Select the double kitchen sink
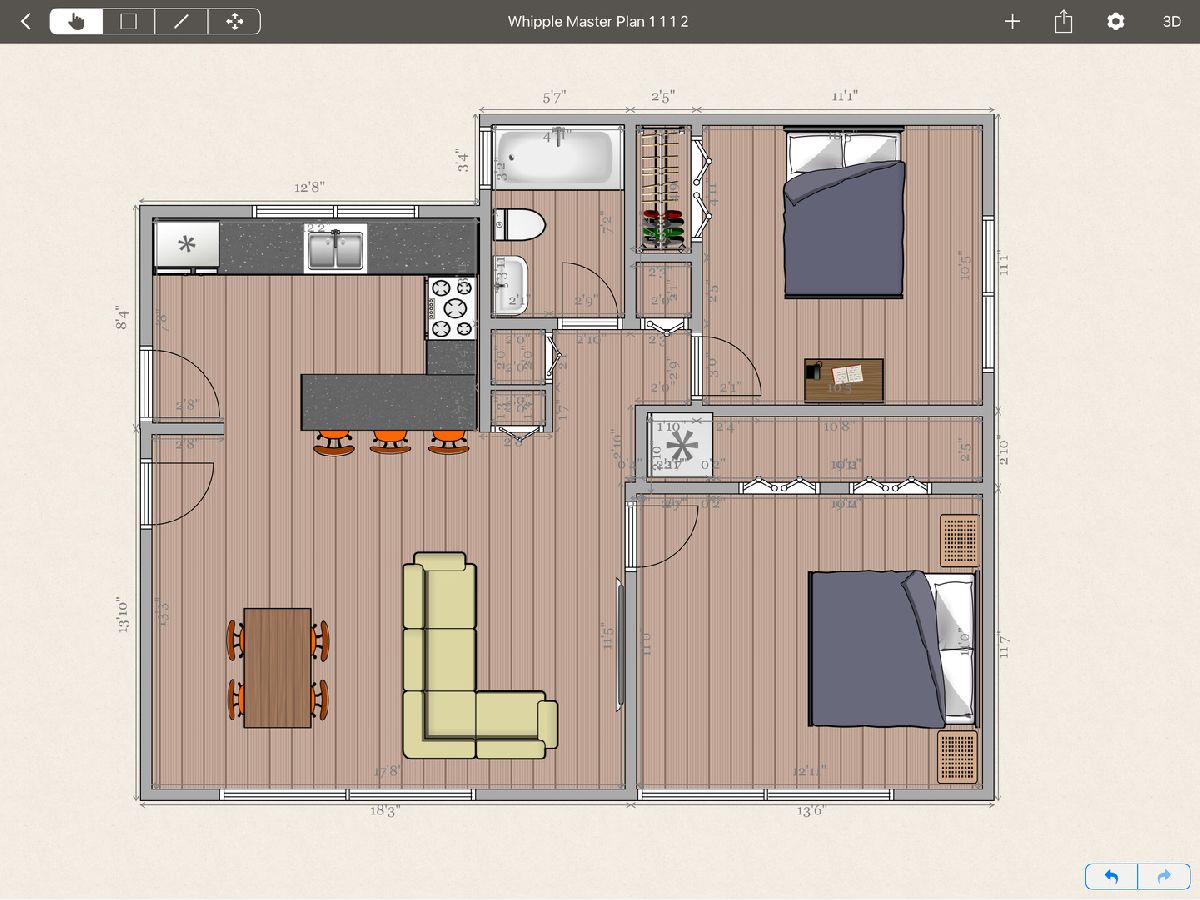Viewport: 1200px width, 900px height. 335,249
